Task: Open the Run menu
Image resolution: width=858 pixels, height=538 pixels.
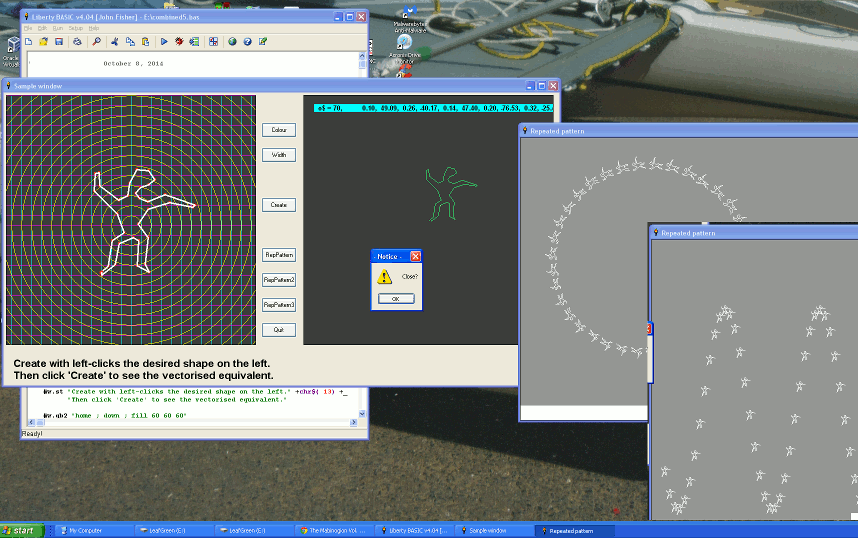Action: pos(57,28)
